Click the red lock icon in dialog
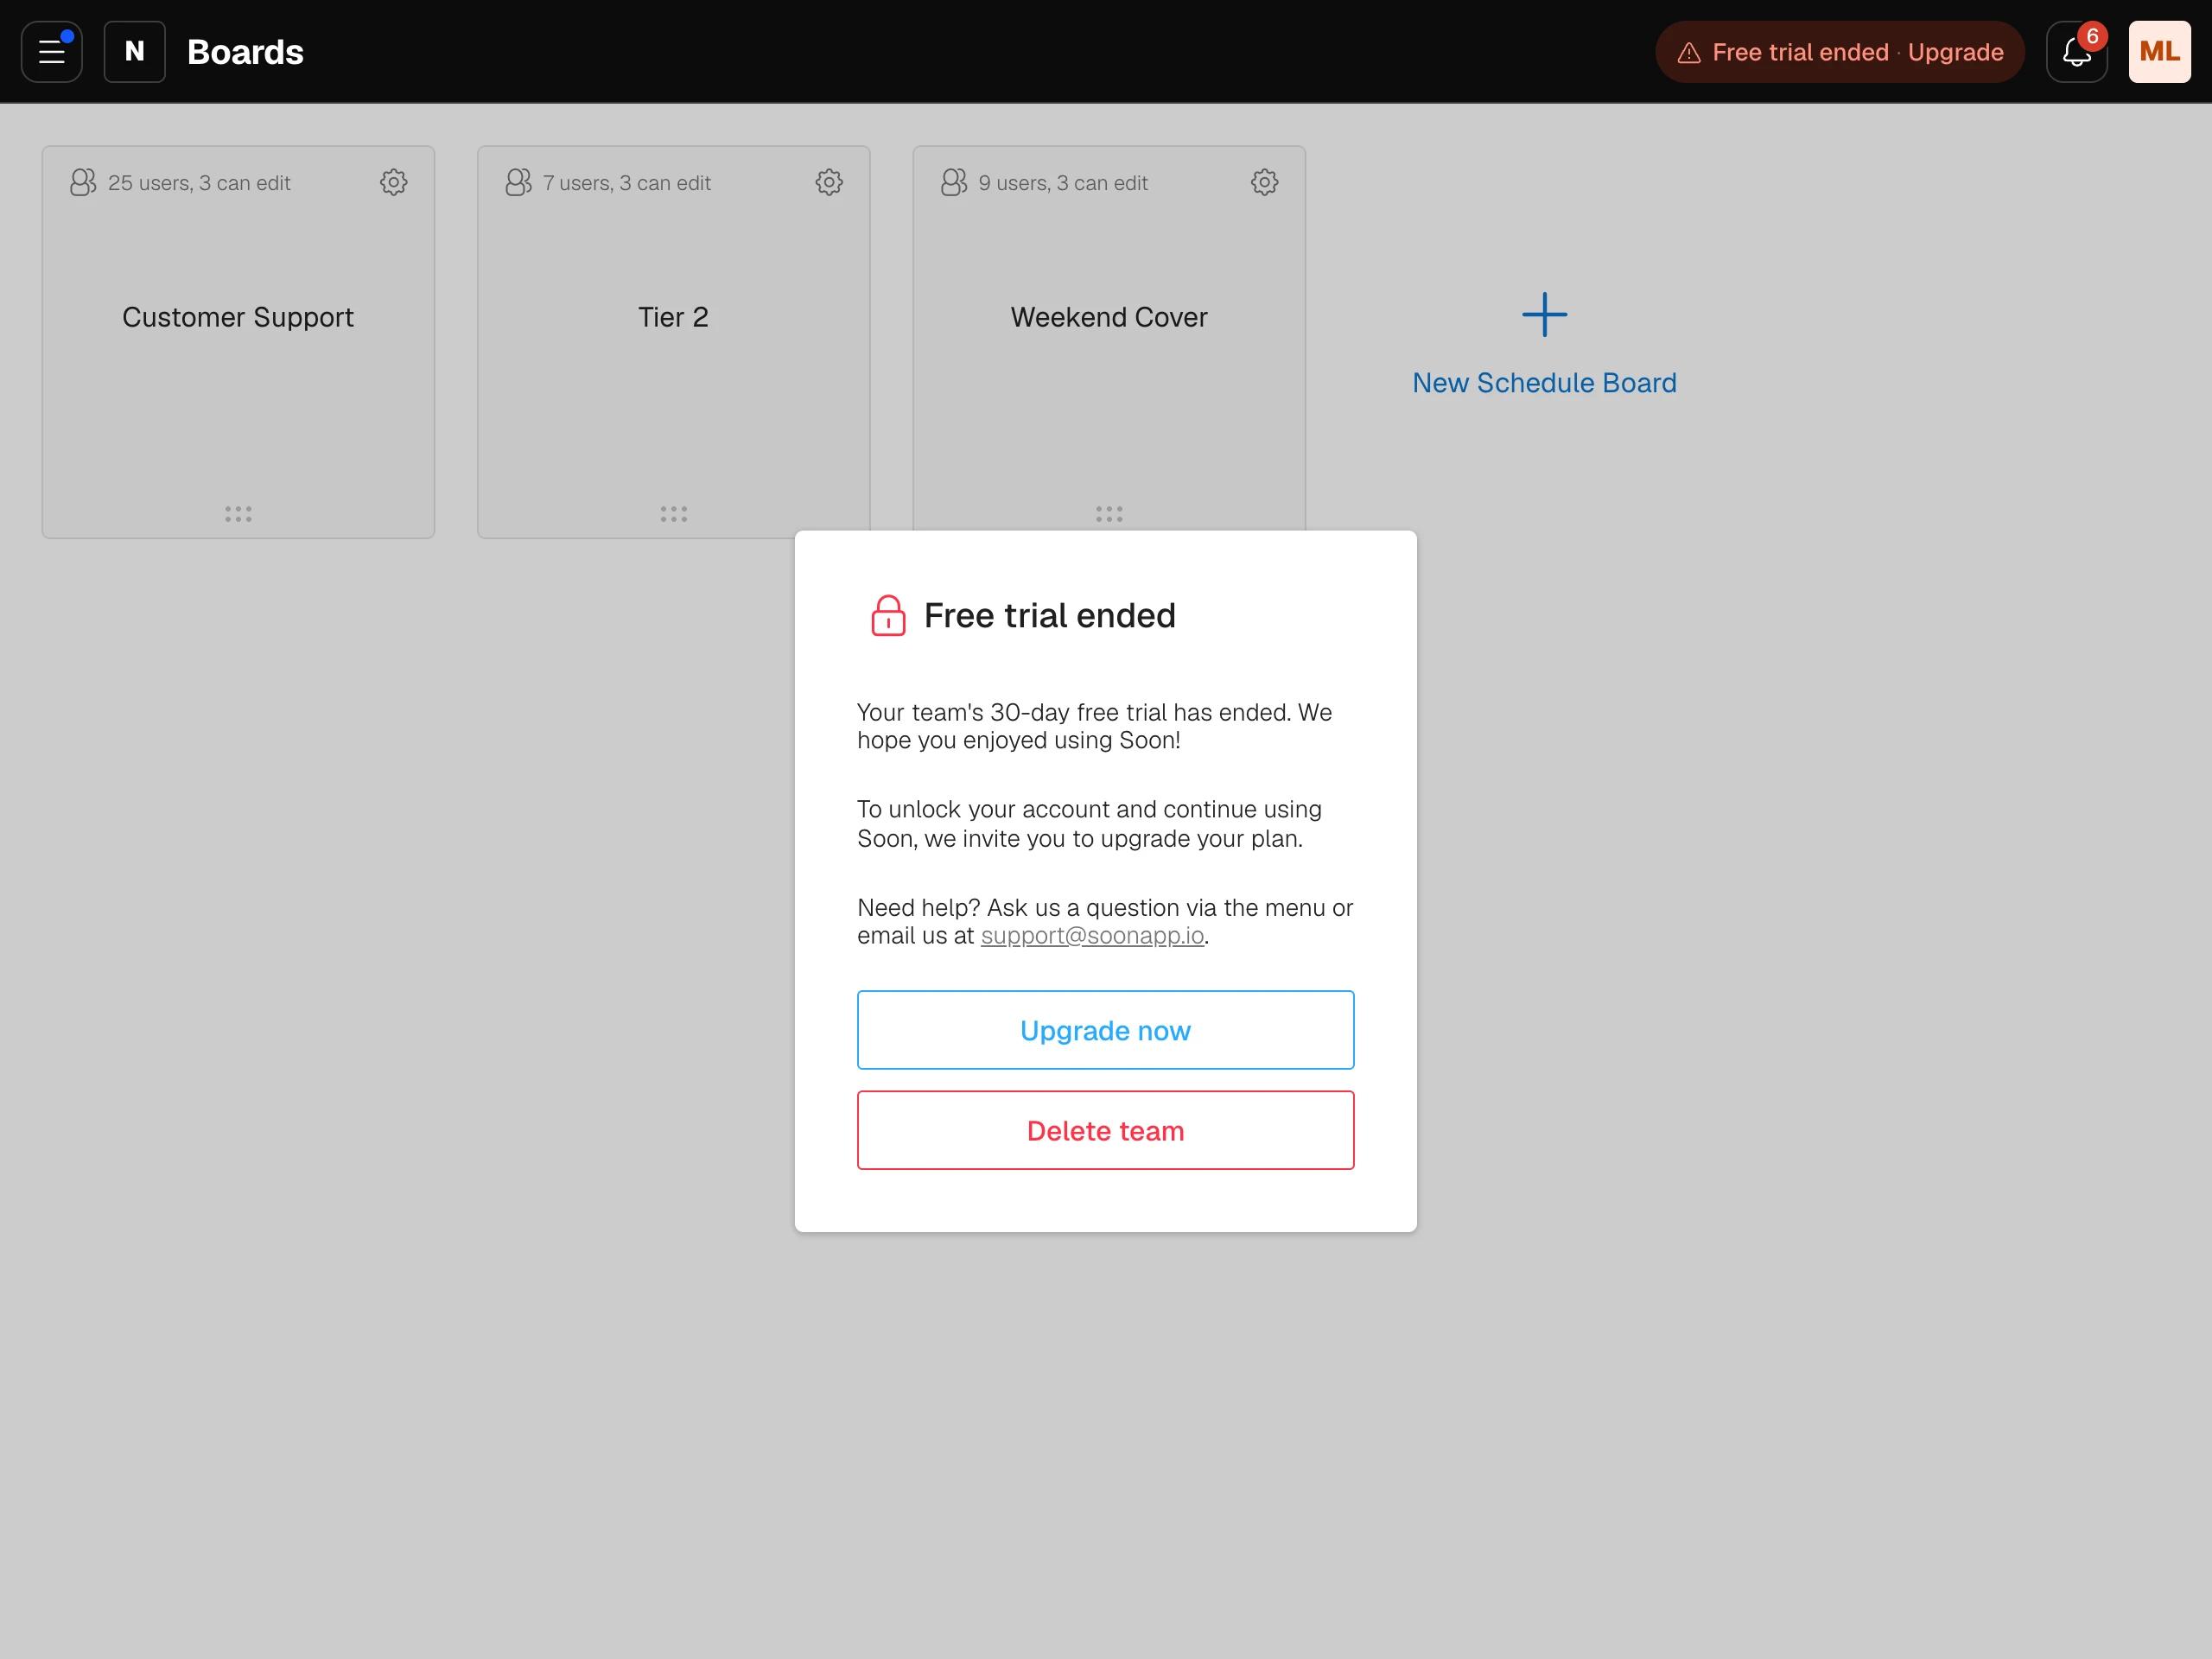The height and width of the screenshot is (1659, 2212). pyautogui.click(x=888, y=615)
